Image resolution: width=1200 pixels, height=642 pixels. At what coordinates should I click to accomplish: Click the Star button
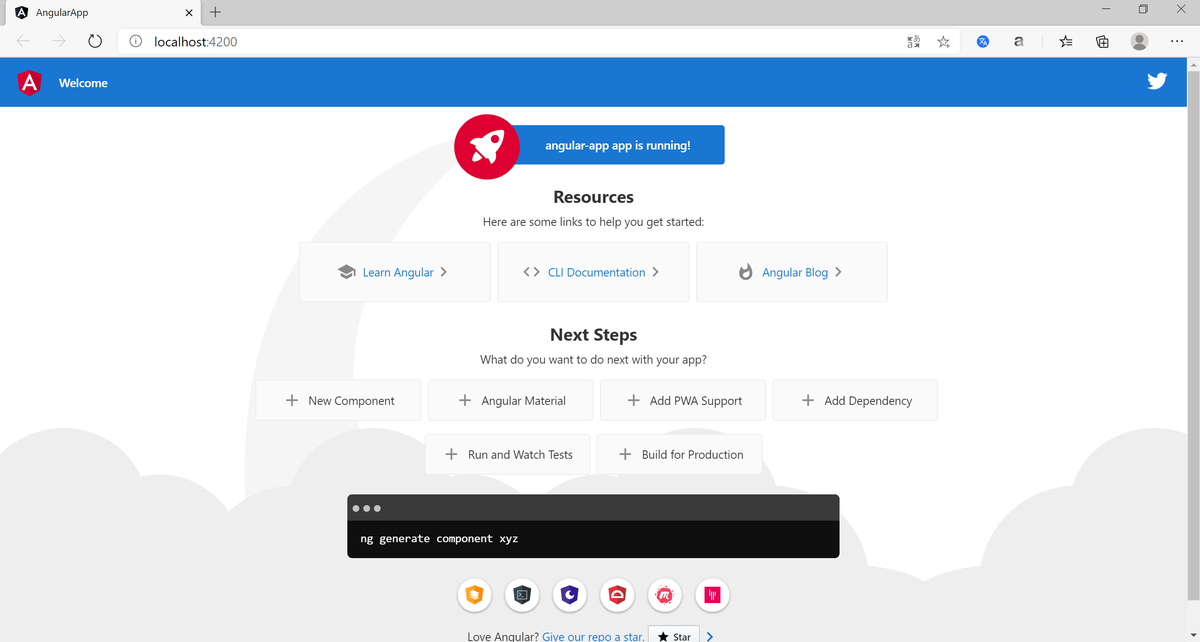coord(674,635)
